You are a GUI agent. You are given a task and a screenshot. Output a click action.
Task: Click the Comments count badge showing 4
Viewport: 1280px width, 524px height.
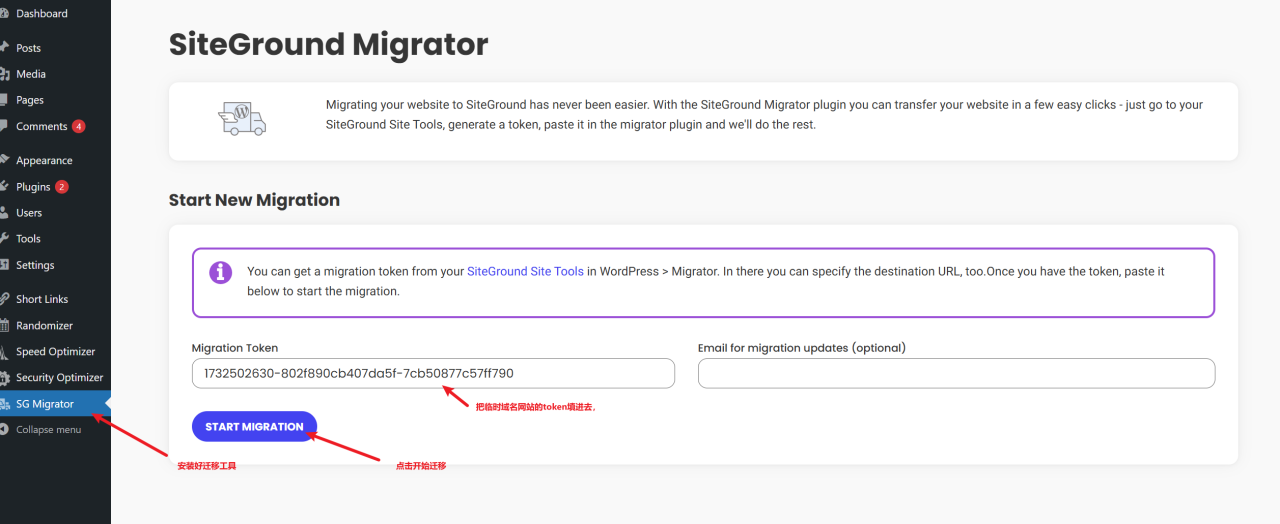(x=79, y=127)
